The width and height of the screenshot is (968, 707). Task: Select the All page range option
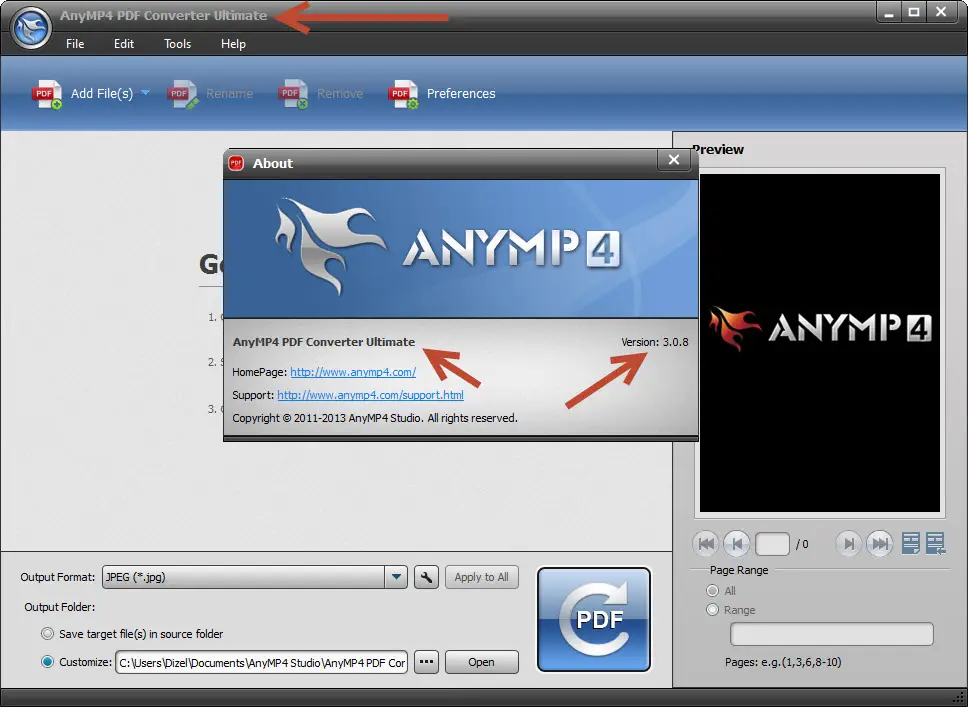712,591
